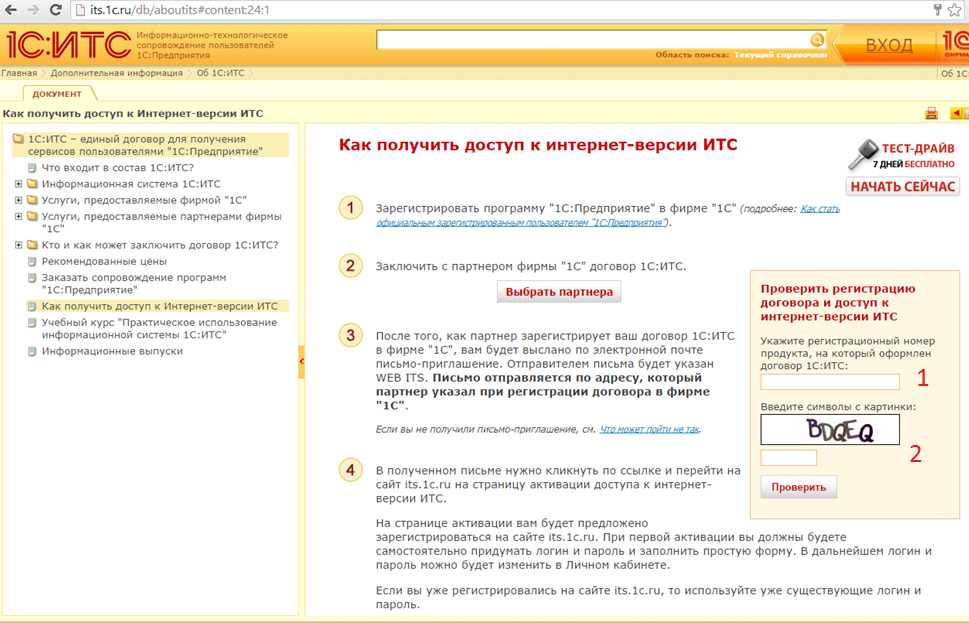Image resolution: width=969 pixels, height=623 pixels.
Task: Expand the 'Информационная система 1С:ИТС' folder
Action: [19, 184]
